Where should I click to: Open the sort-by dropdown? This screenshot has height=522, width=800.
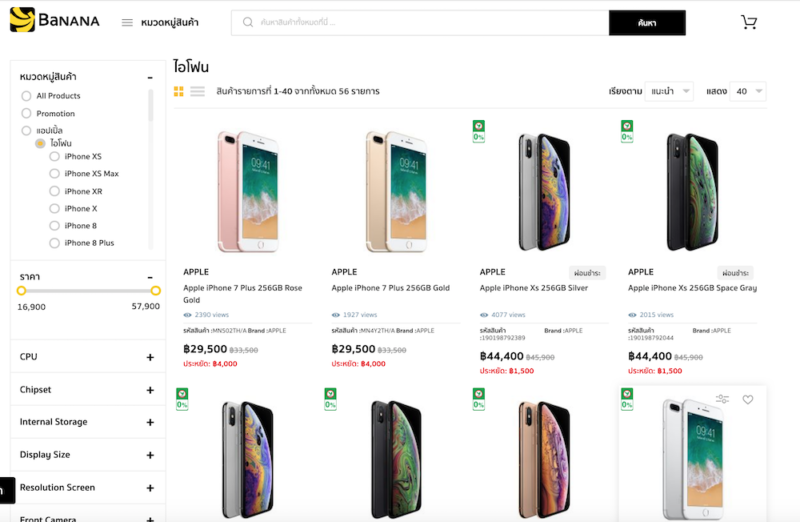[669, 91]
